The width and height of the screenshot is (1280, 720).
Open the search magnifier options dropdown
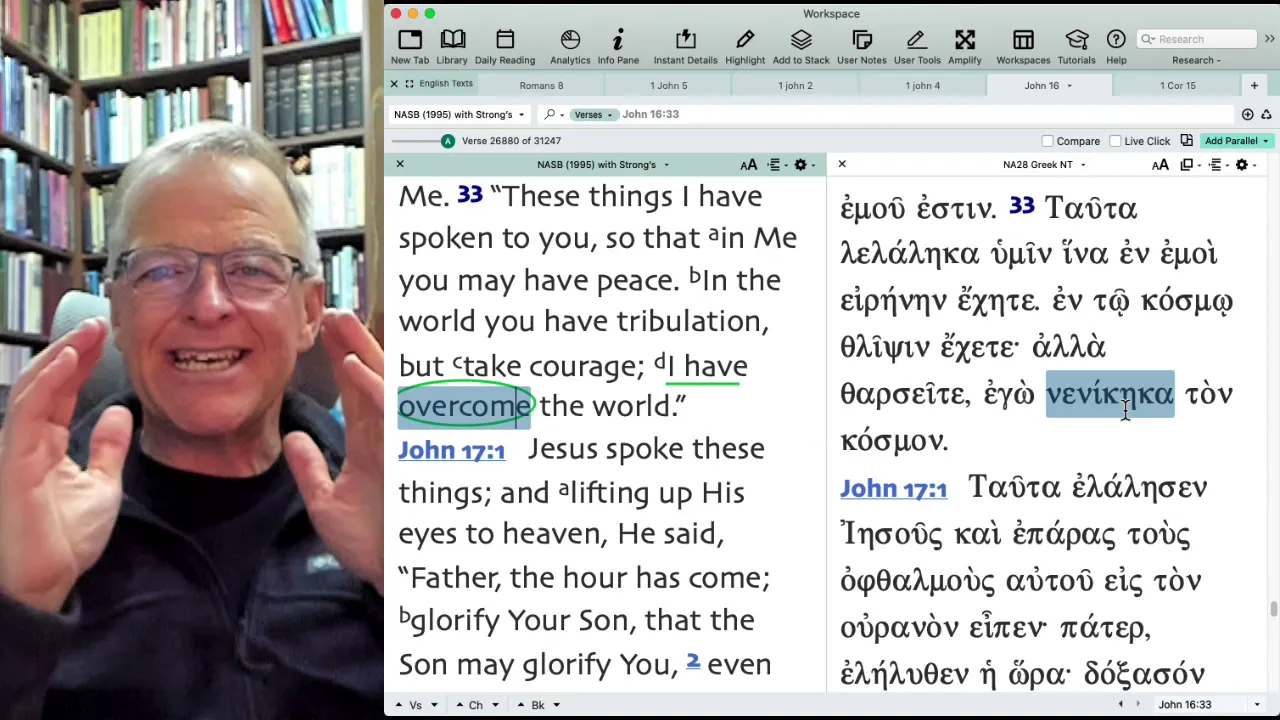(x=553, y=114)
